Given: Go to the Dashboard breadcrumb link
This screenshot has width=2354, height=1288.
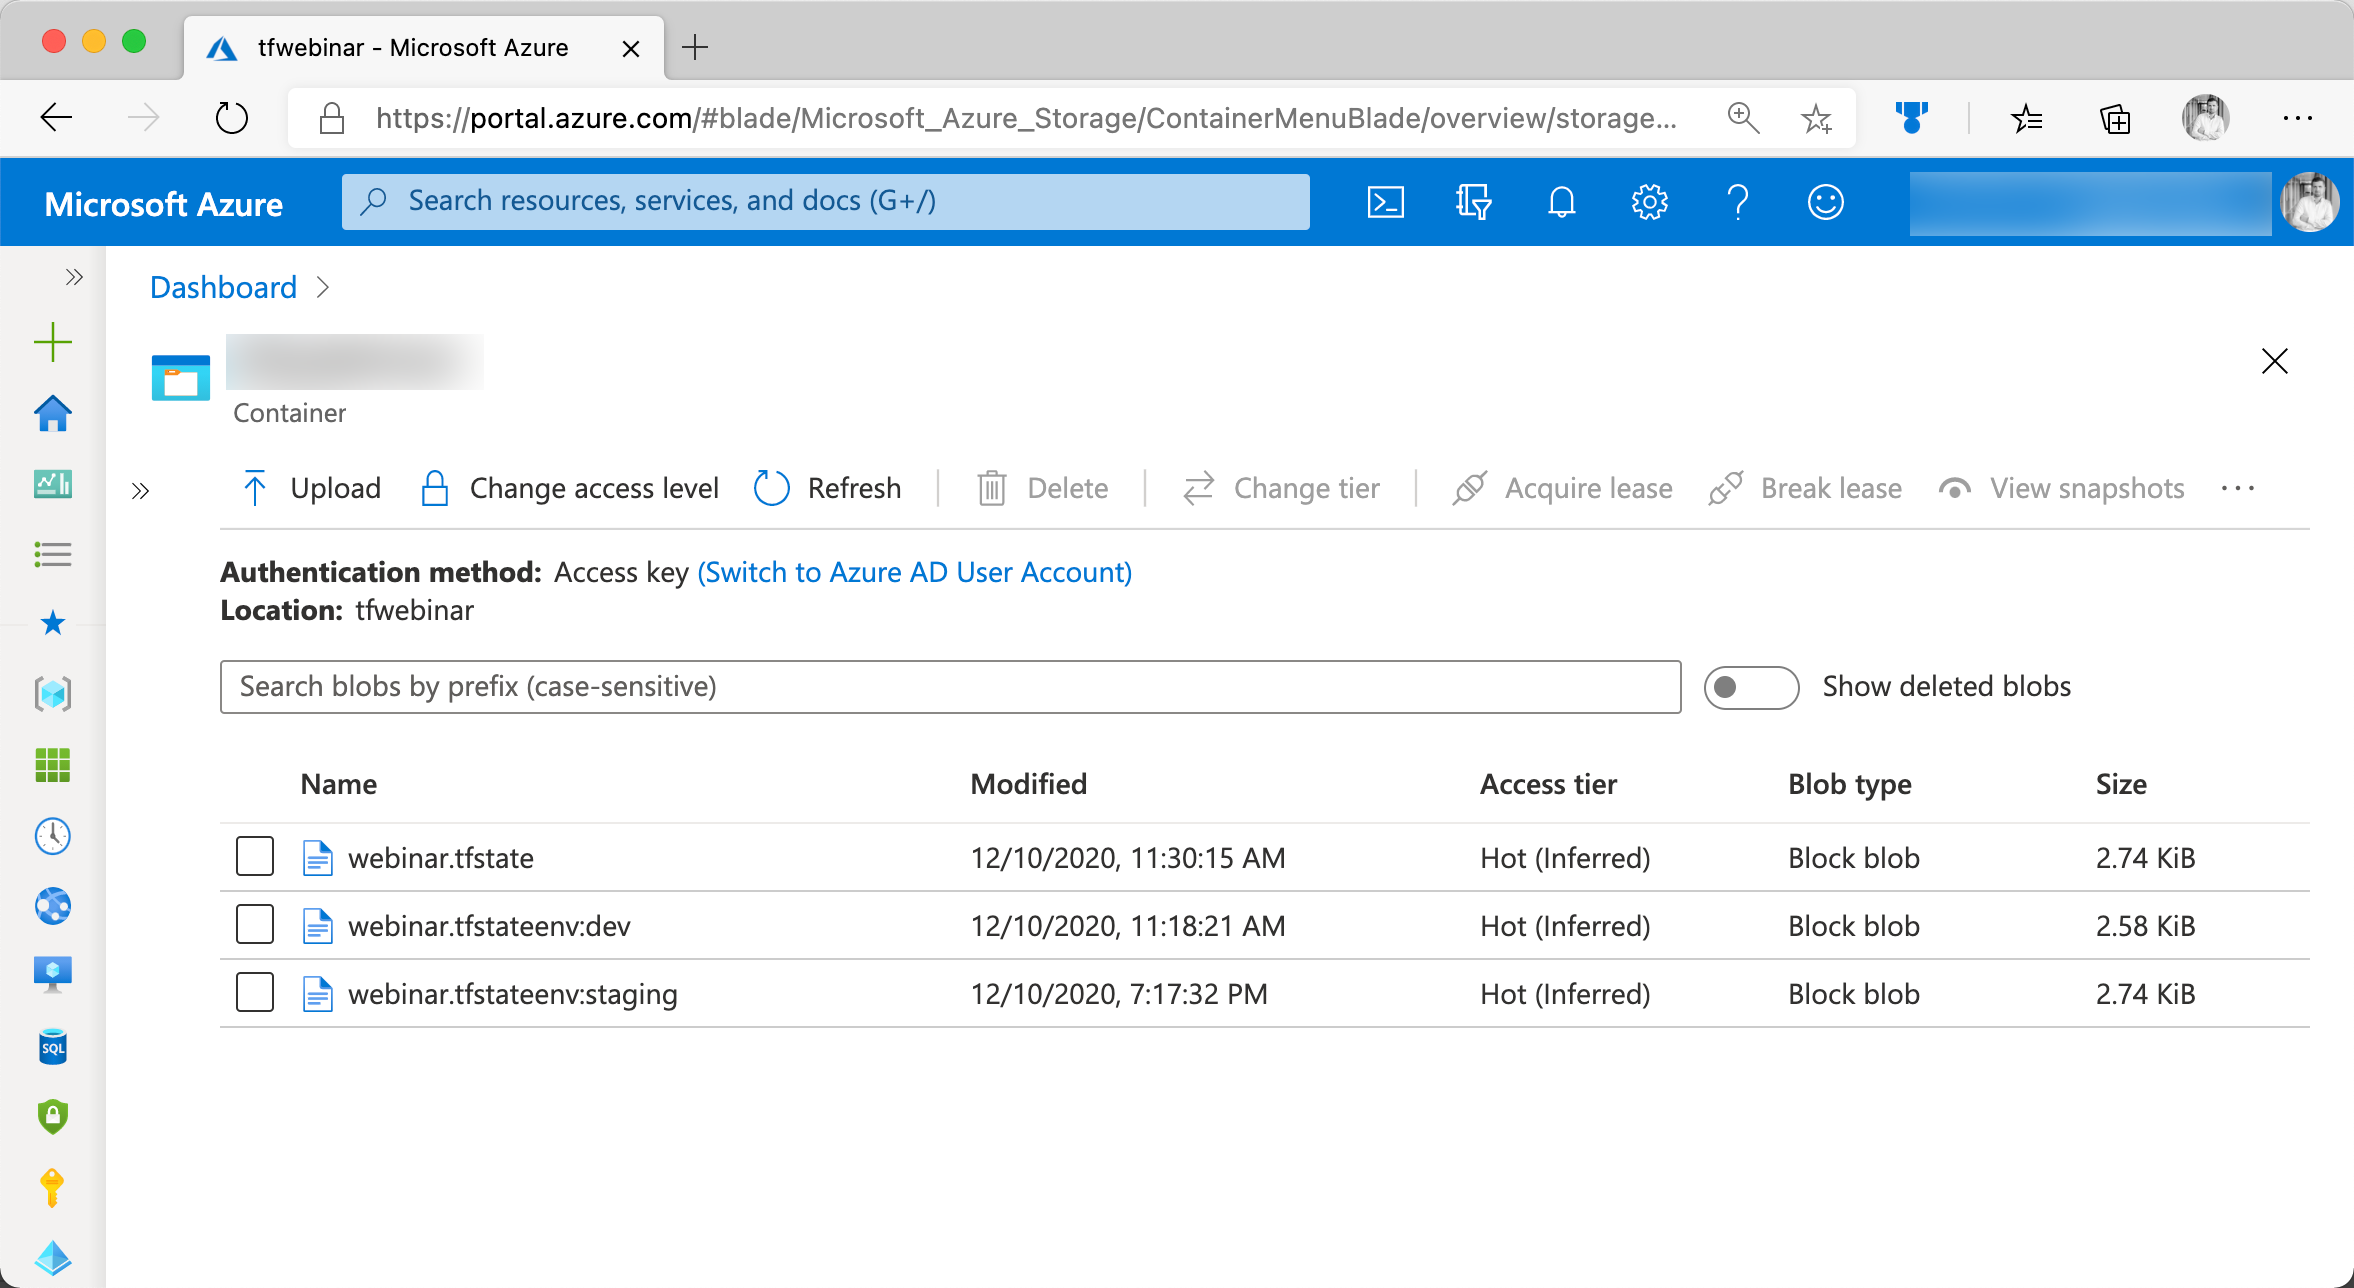Looking at the screenshot, I should click(x=223, y=287).
